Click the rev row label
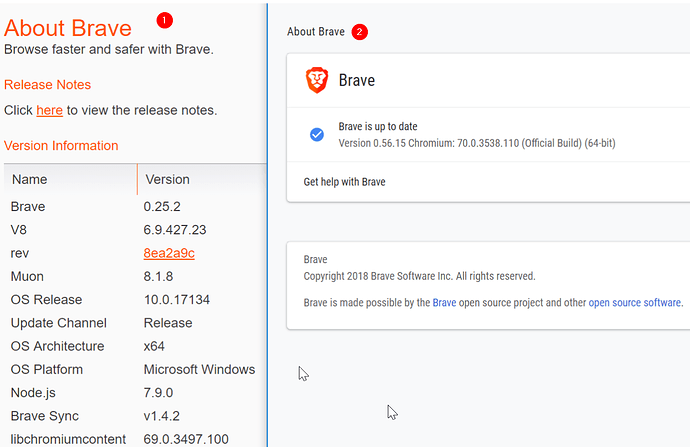The image size is (690, 447). click(x=20, y=253)
